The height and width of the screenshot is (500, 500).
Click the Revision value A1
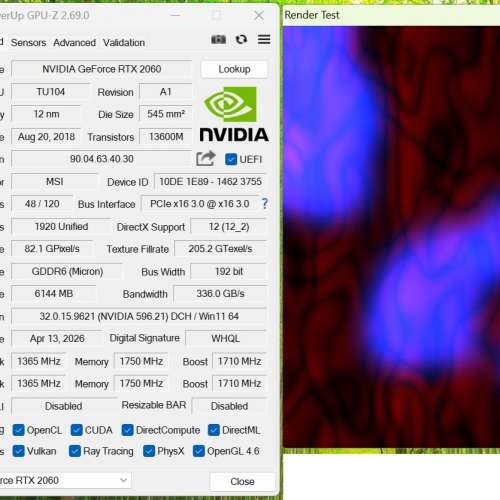pos(166,92)
